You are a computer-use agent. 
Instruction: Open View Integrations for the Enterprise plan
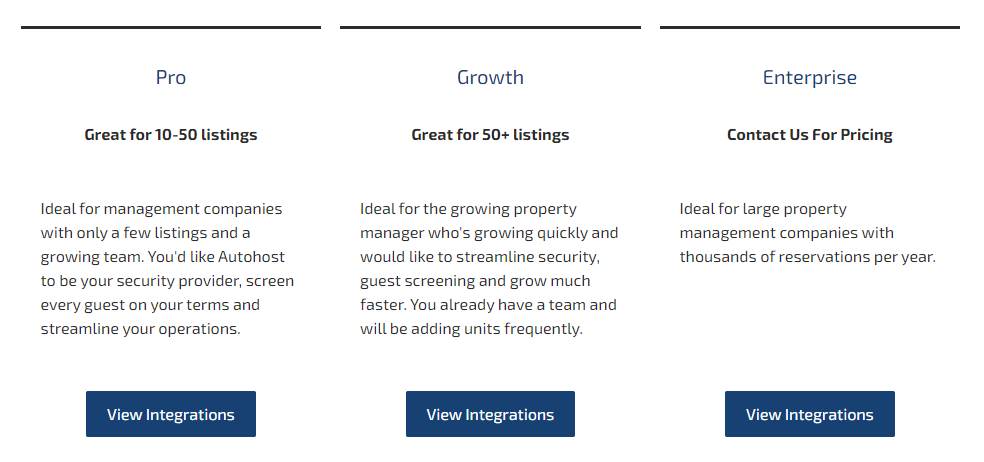point(810,414)
